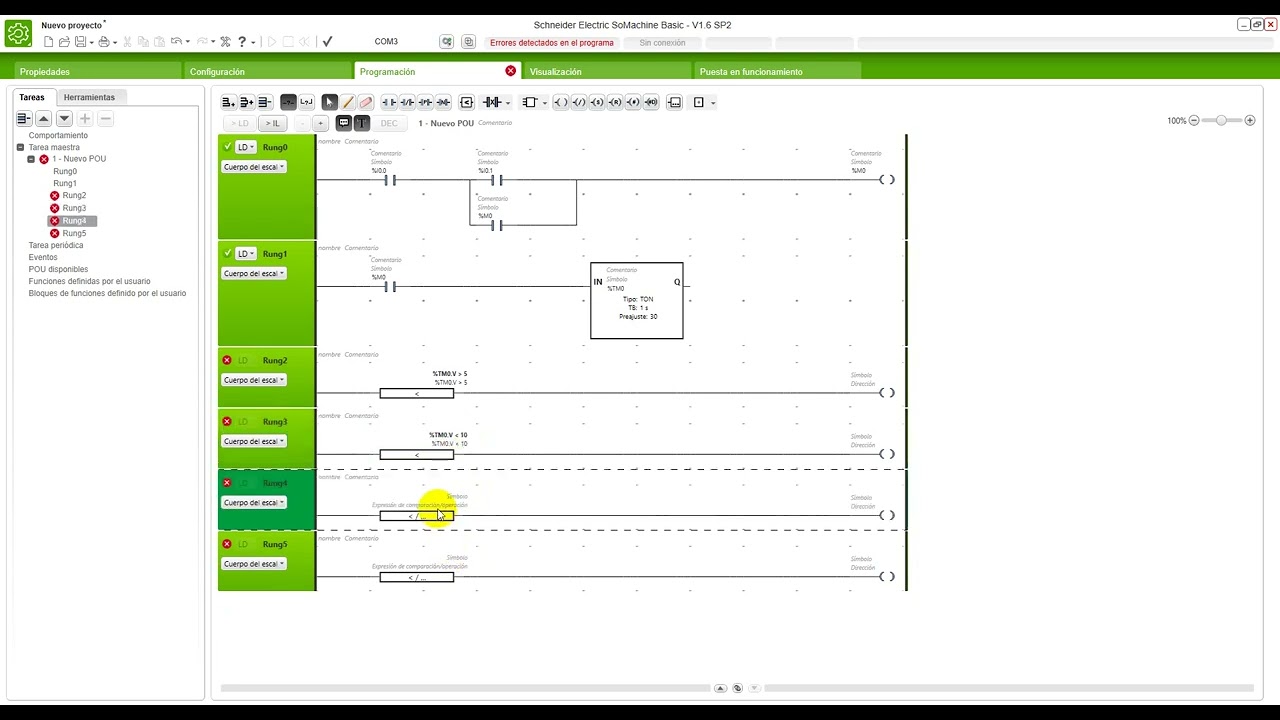Increase zoom with the plus button
Viewport: 1280px width, 720px height.
tap(1250, 121)
